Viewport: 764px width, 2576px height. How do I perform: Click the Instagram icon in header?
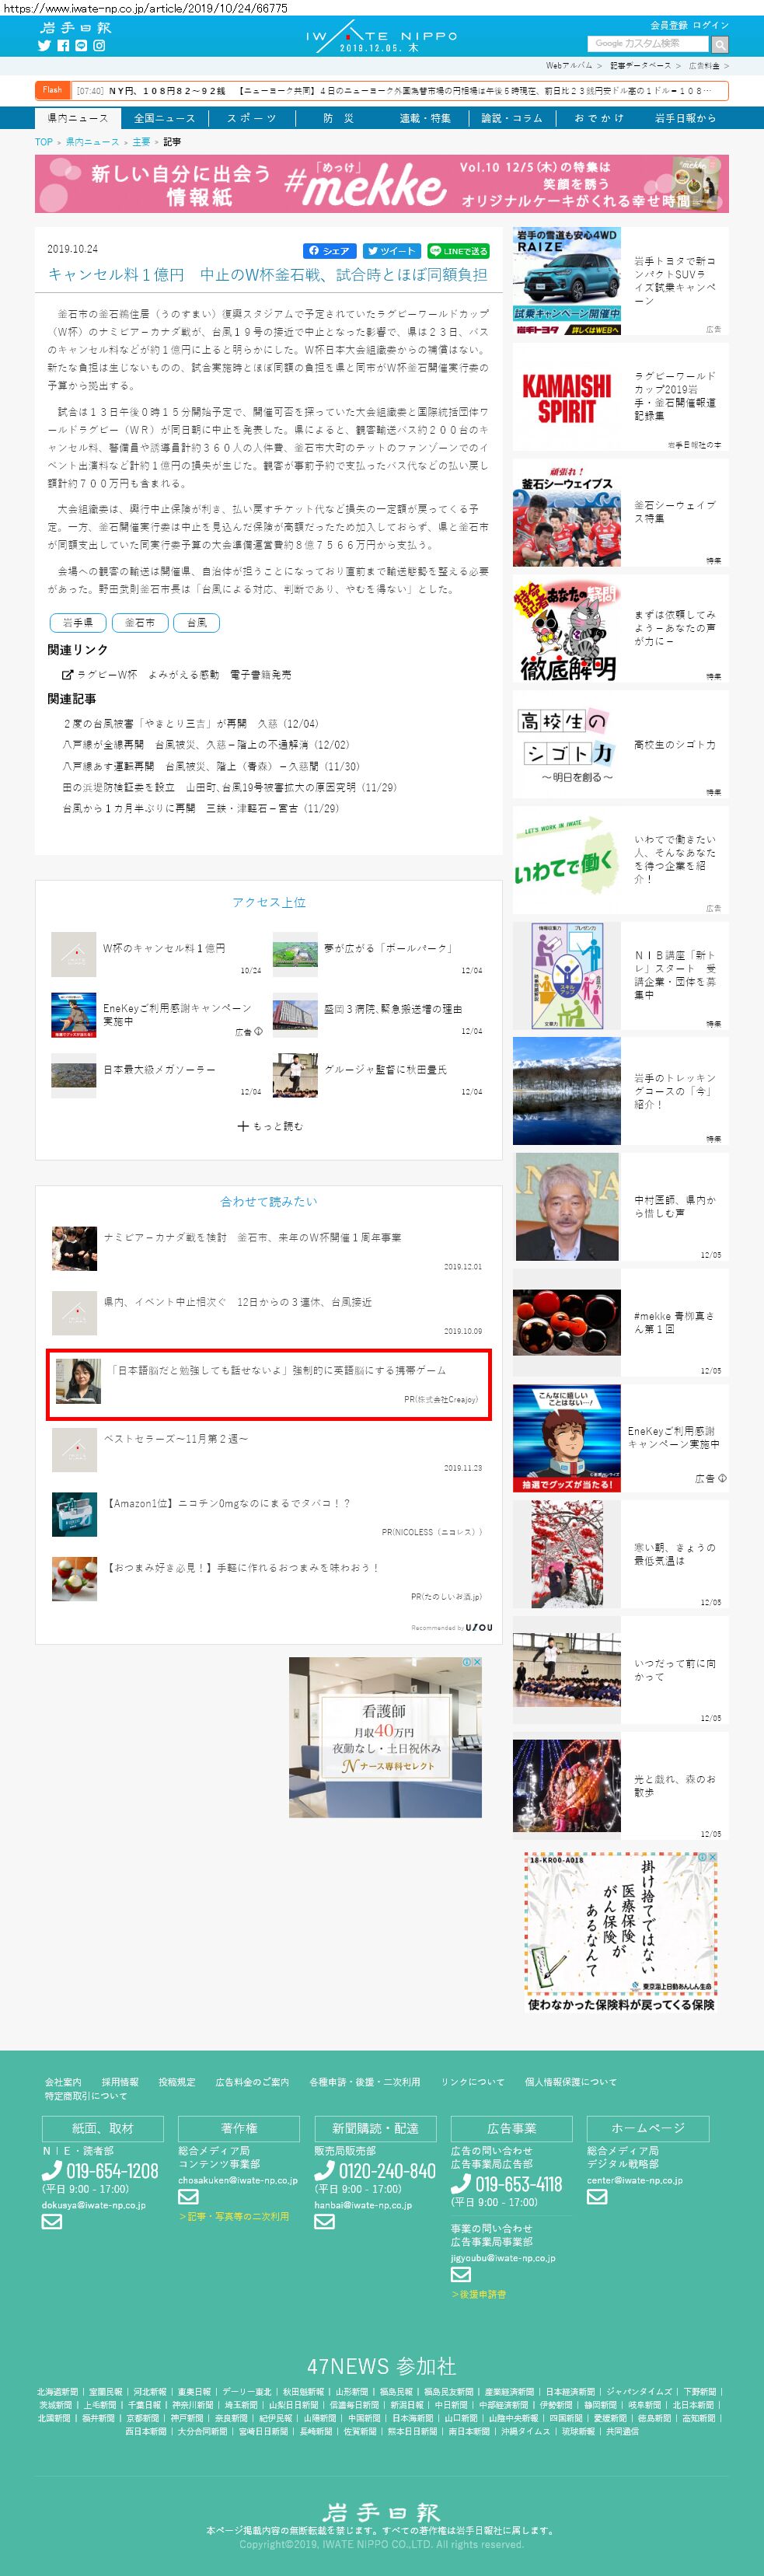(x=99, y=46)
